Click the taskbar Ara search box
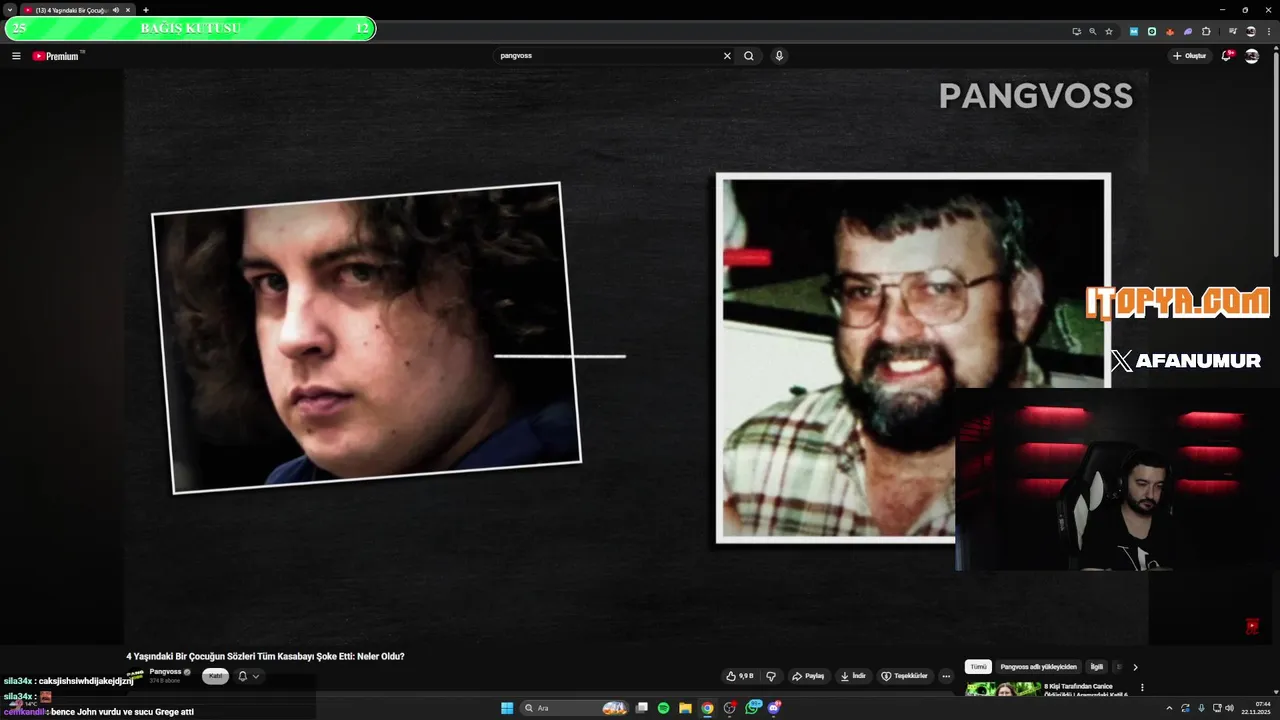This screenshot has height=720, width=1280. pyautogui.click(x=573, y=708)
